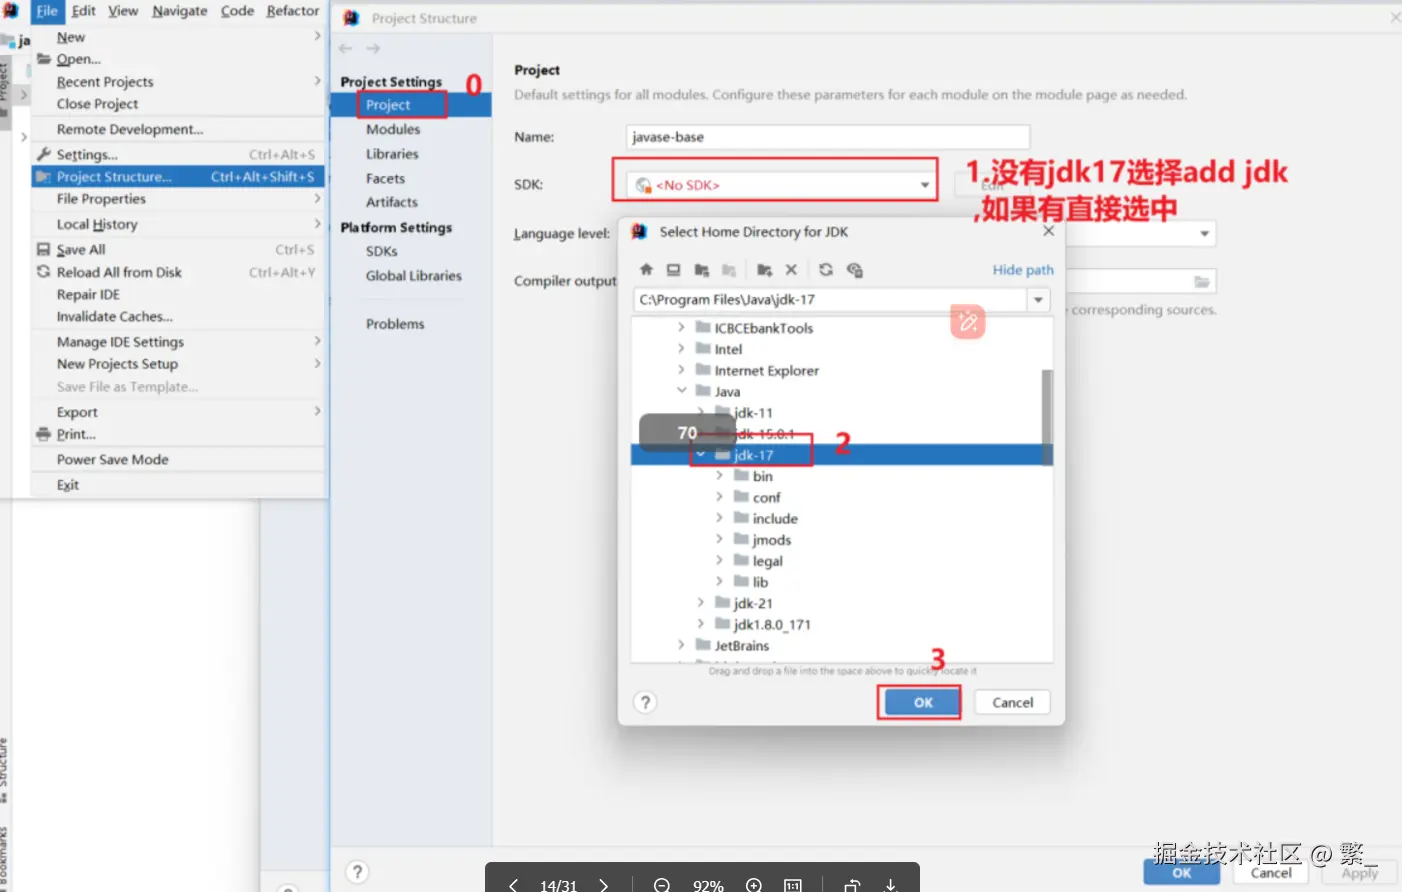Collapse the jdk-17 folder node
Screen dimensions: 1402x892
700,455
